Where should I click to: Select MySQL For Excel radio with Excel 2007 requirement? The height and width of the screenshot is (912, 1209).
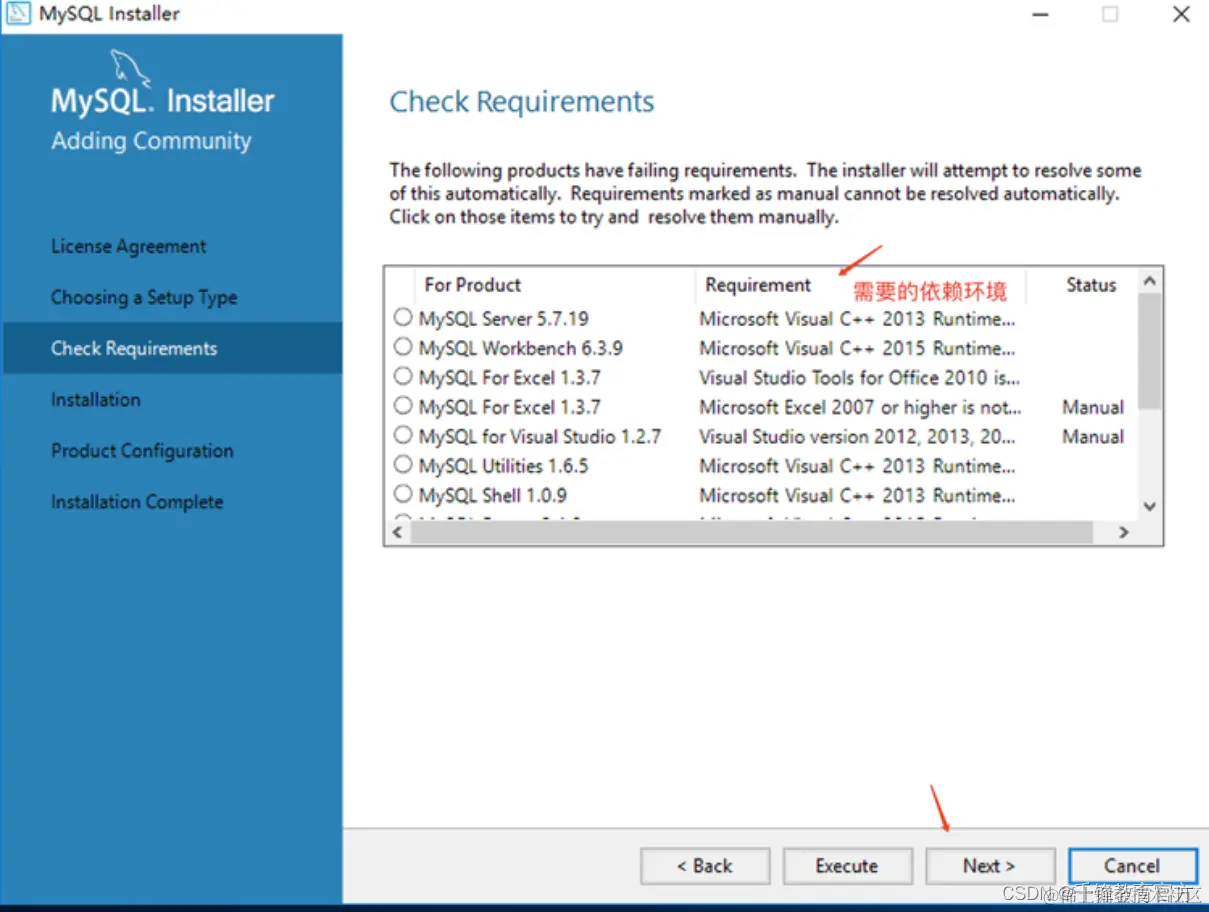pyautogui.click(x=402, y=406)
